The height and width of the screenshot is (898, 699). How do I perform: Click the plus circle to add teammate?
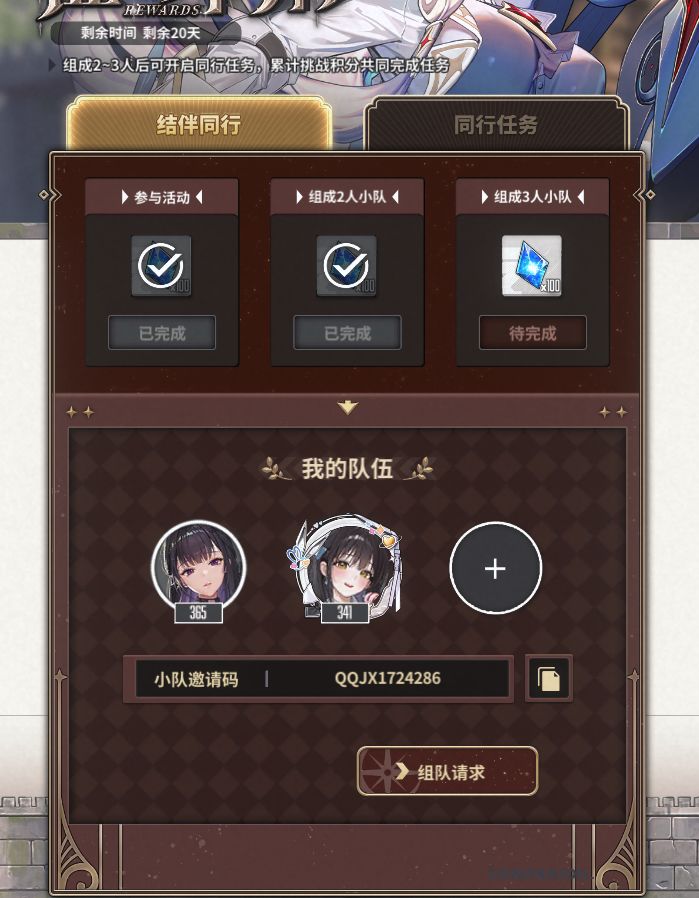click(x=495, y=568)
